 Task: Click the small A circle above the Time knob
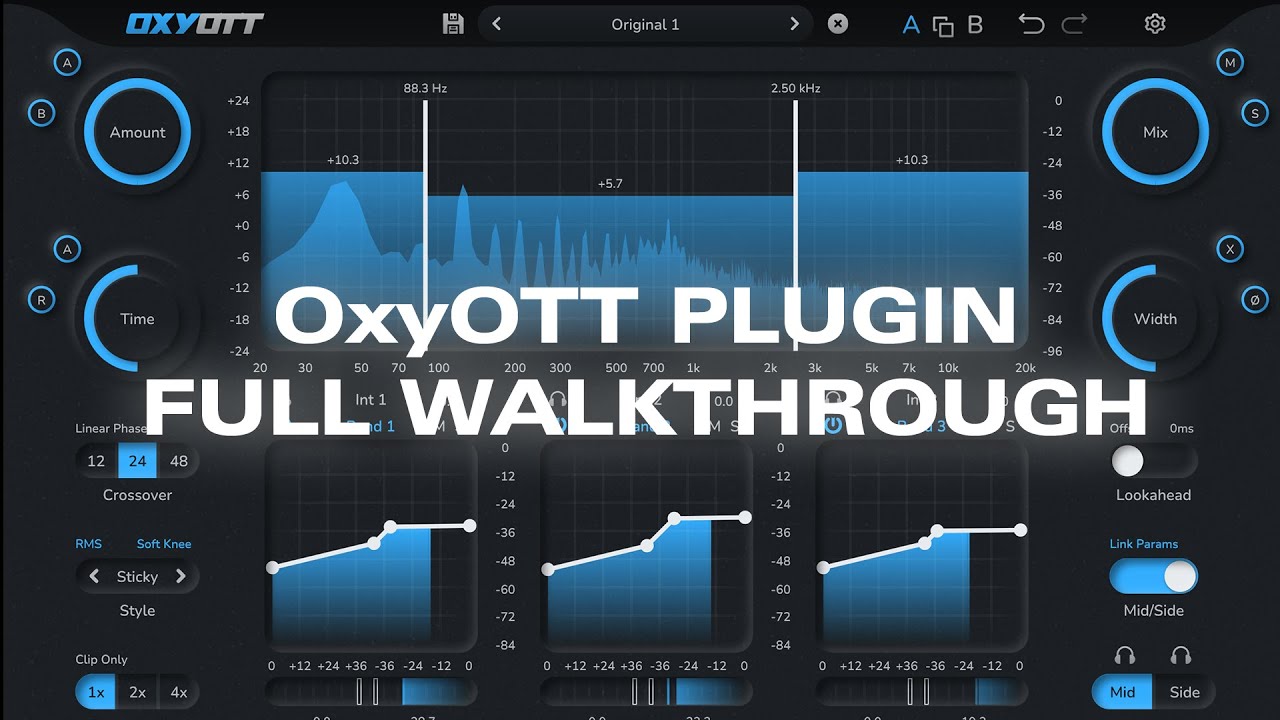point(67,249)
